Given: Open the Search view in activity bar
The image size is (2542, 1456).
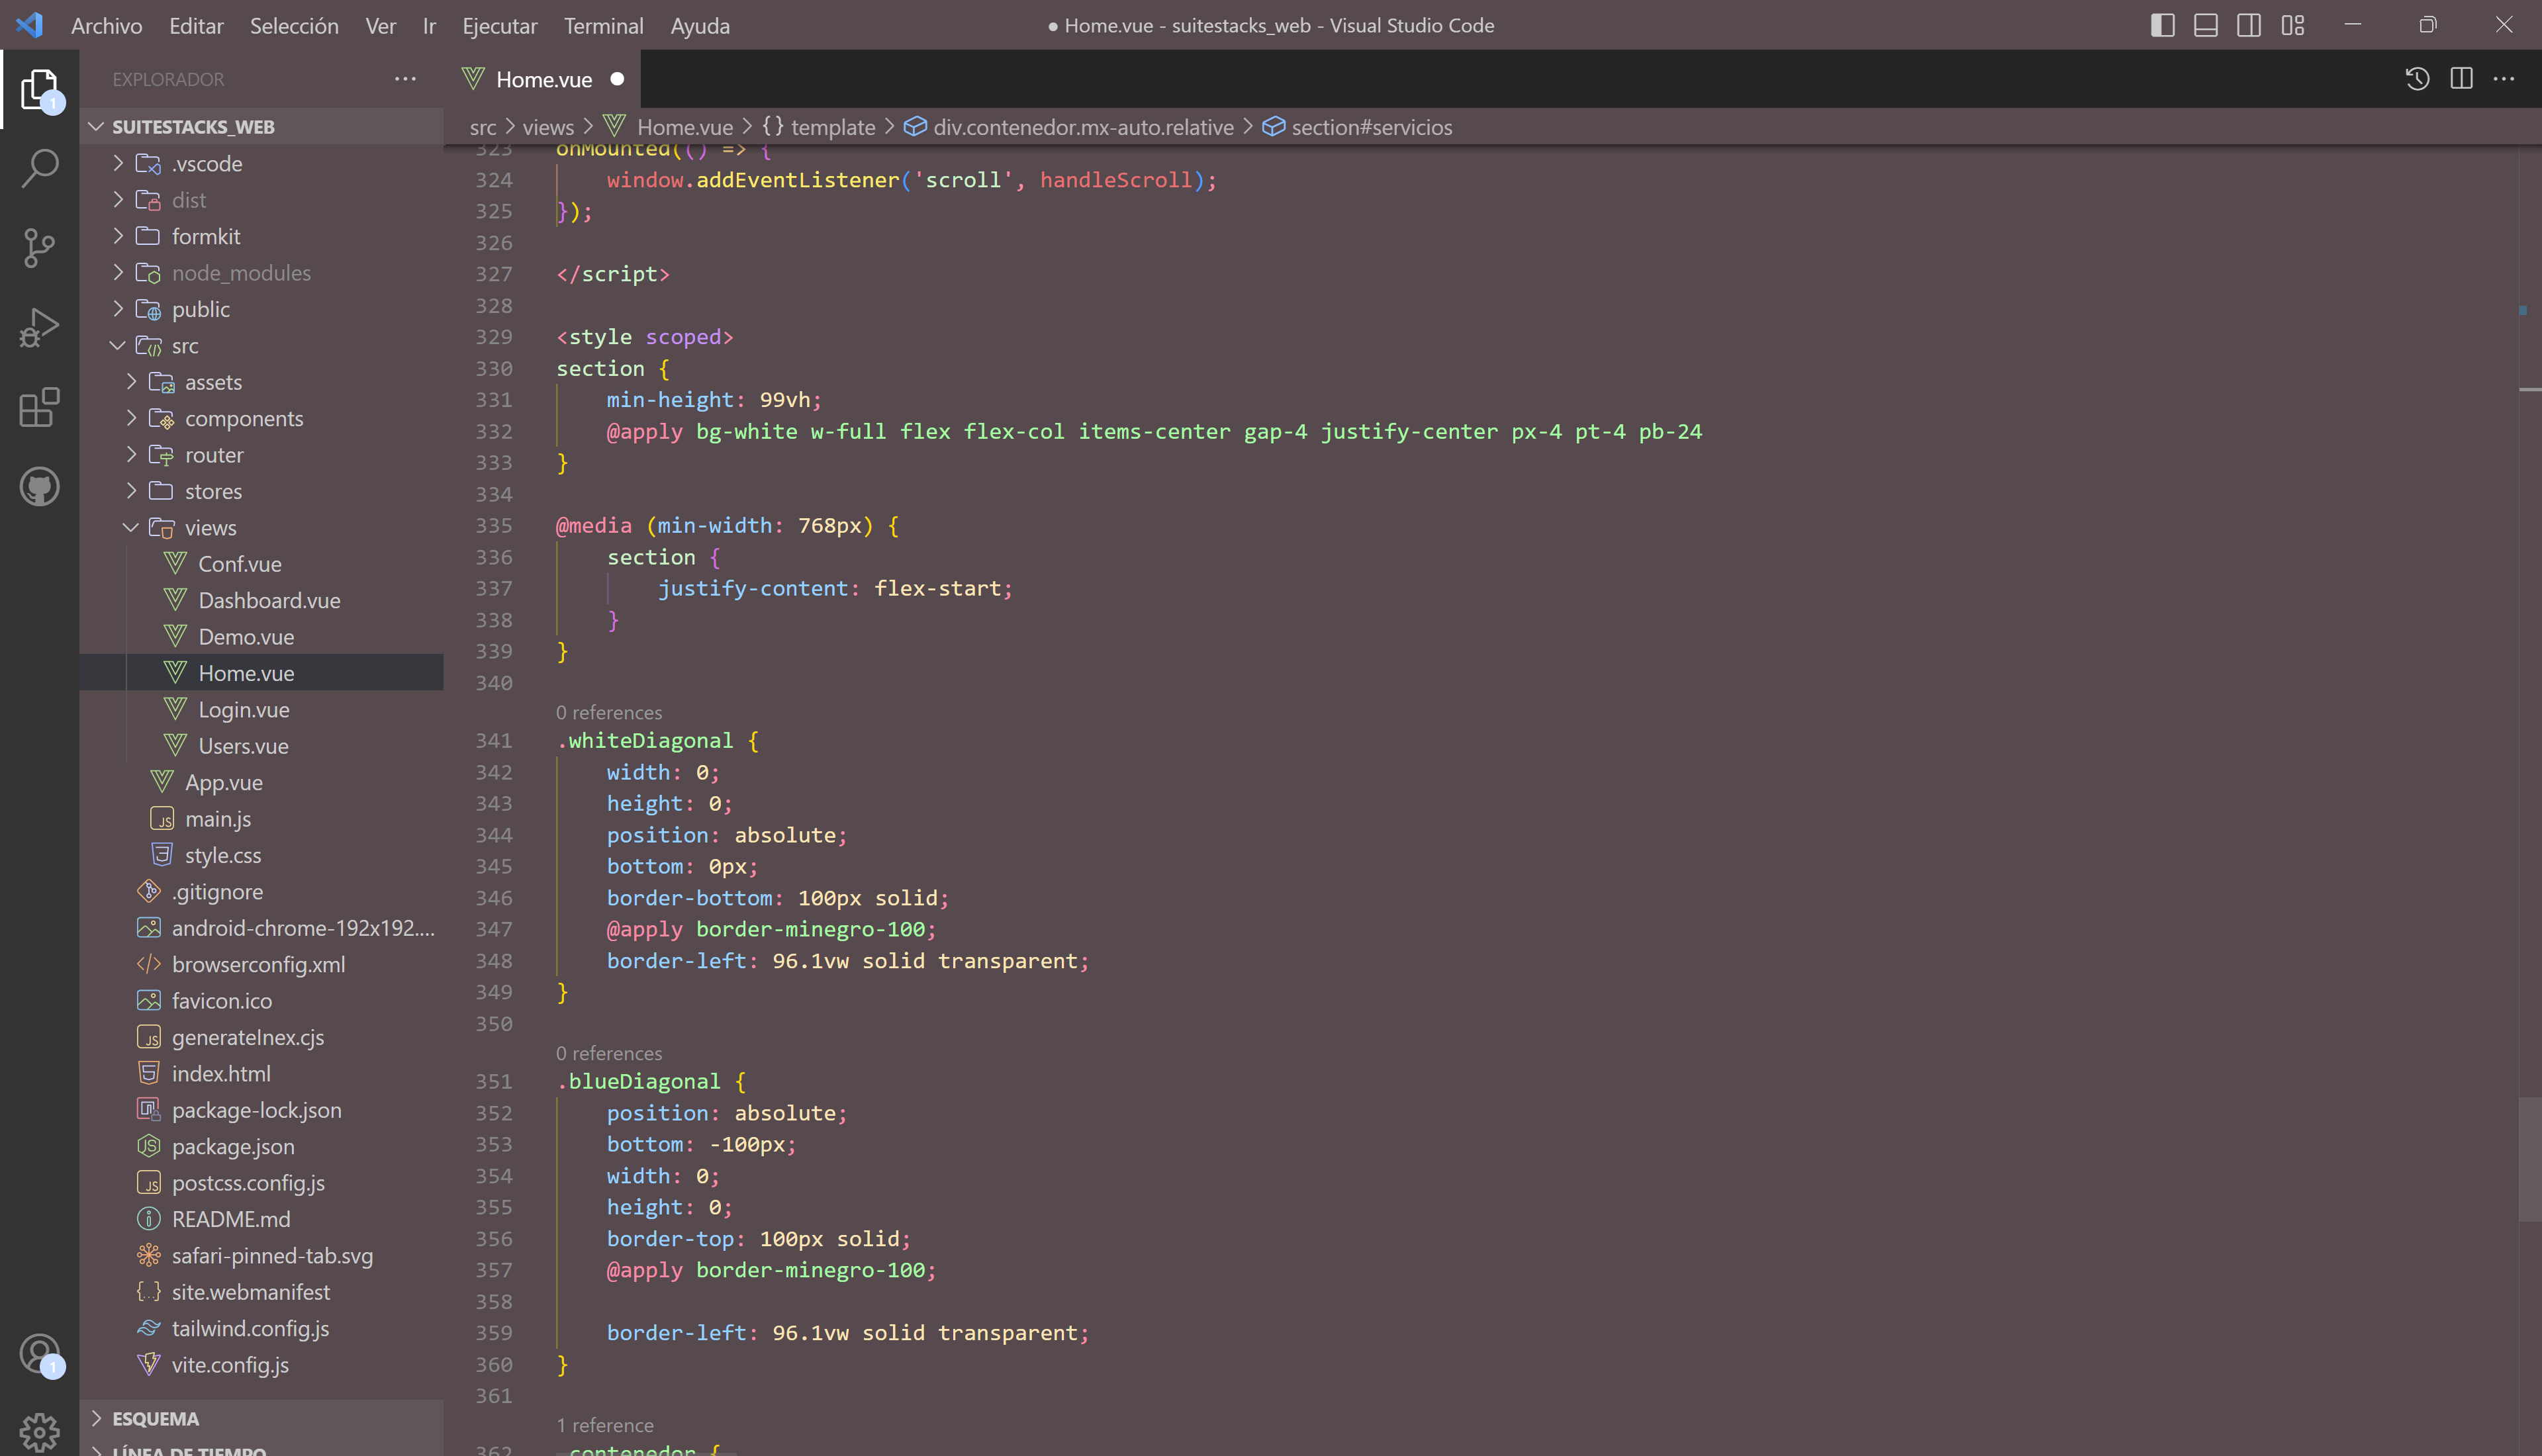Looking at the screenshot, I should point(39,168).
